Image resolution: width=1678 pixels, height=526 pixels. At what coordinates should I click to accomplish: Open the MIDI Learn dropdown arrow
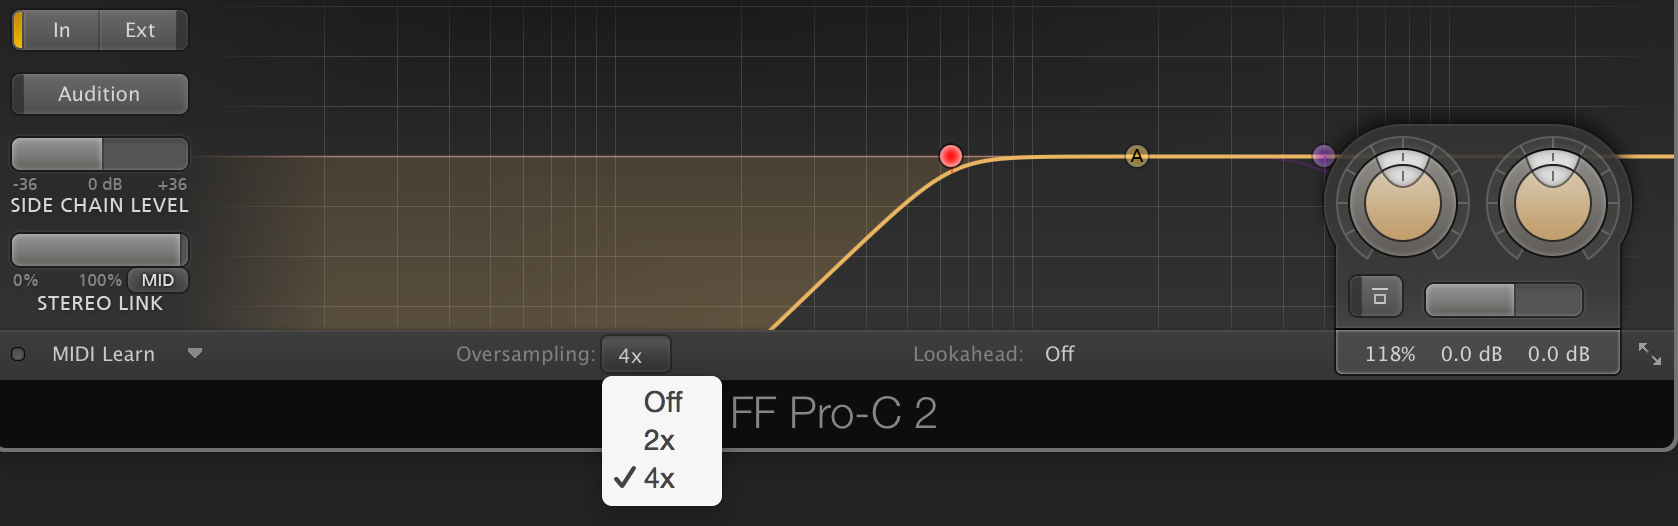(195, 353)
